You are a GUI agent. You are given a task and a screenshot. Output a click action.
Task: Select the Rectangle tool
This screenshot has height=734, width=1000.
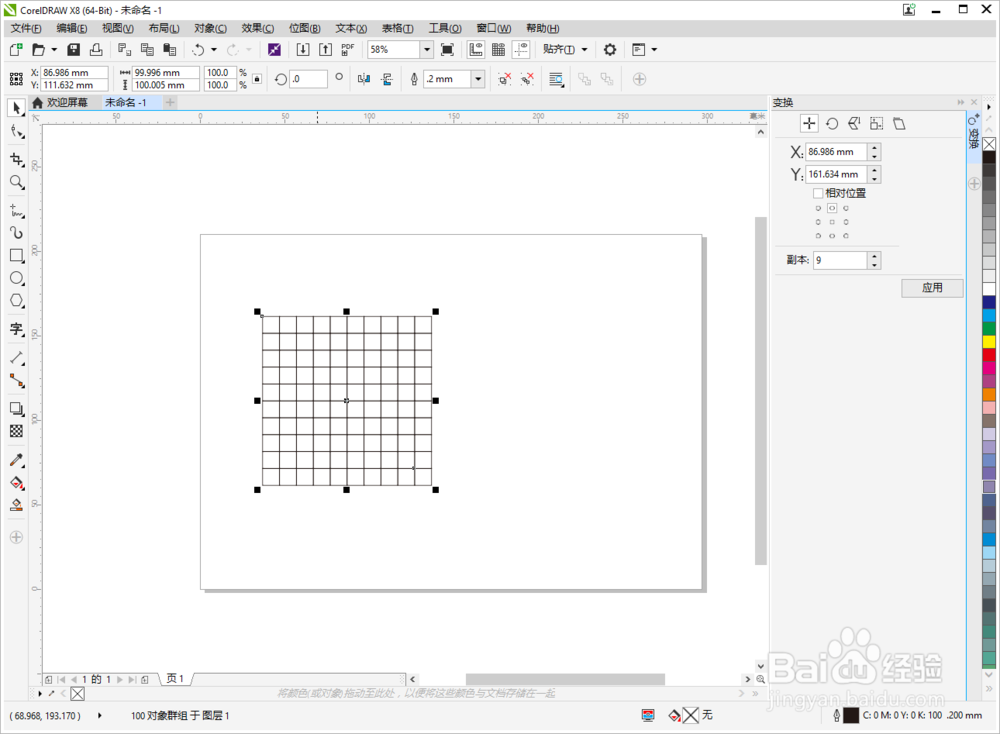tap(16, 257)
